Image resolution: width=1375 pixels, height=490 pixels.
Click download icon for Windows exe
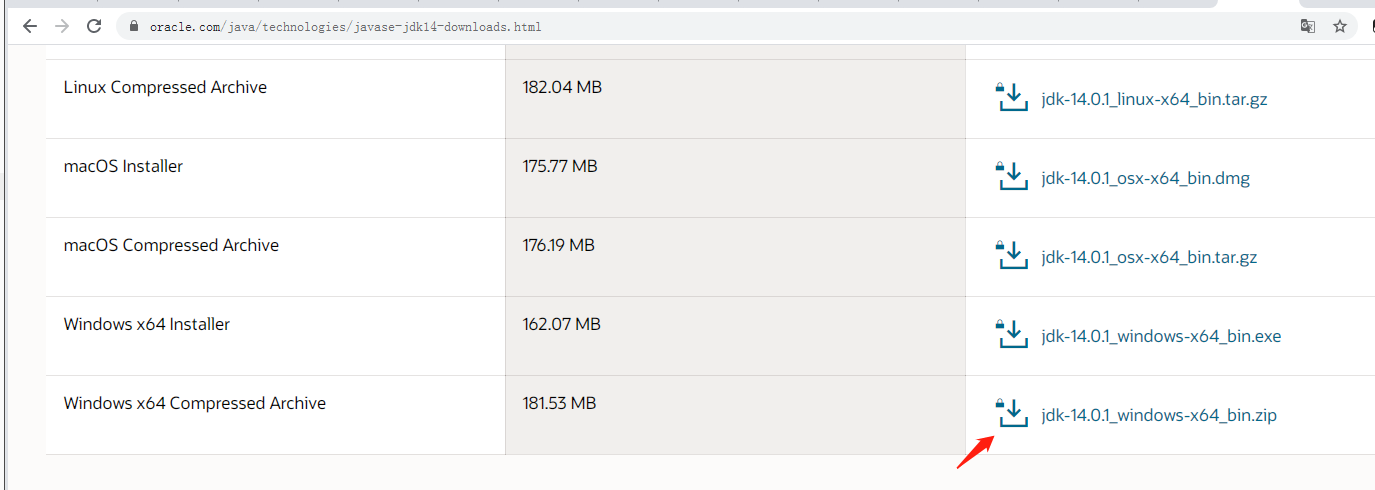click(1012, 335)
